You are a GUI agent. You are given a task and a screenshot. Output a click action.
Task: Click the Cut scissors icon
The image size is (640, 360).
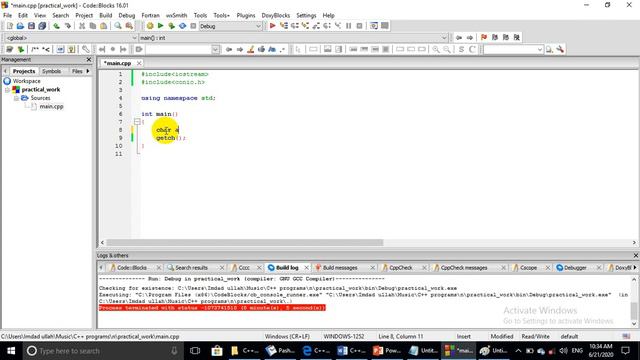[x=82, y=26]
